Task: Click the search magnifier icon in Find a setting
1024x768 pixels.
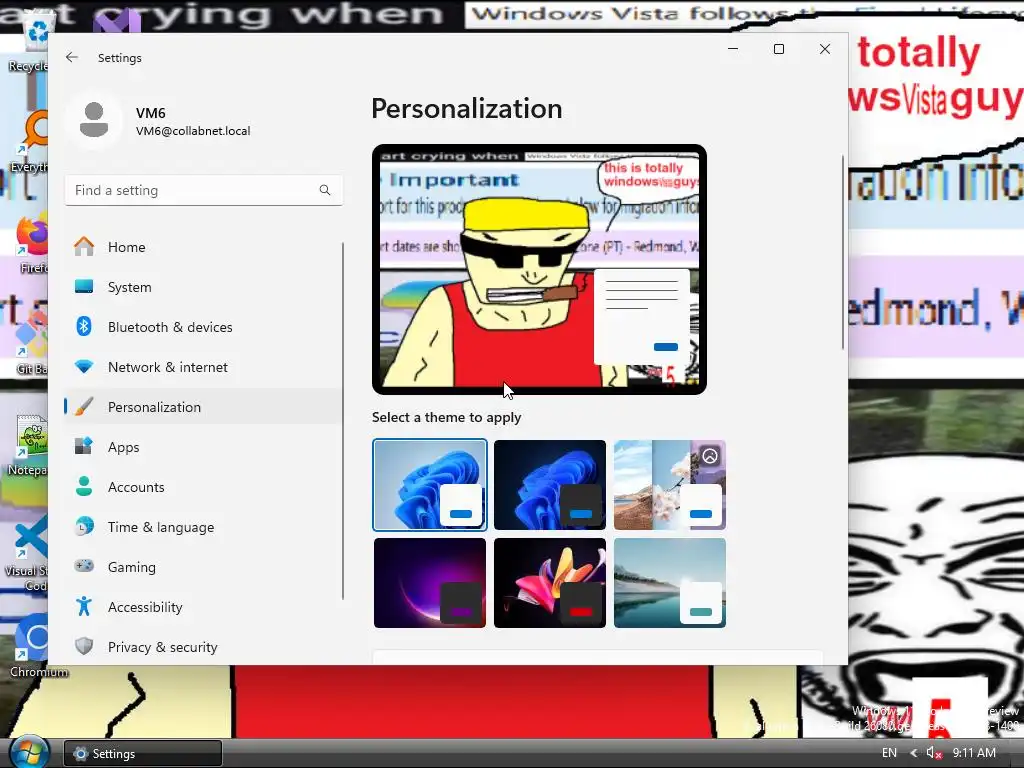Action: [325, 190]
